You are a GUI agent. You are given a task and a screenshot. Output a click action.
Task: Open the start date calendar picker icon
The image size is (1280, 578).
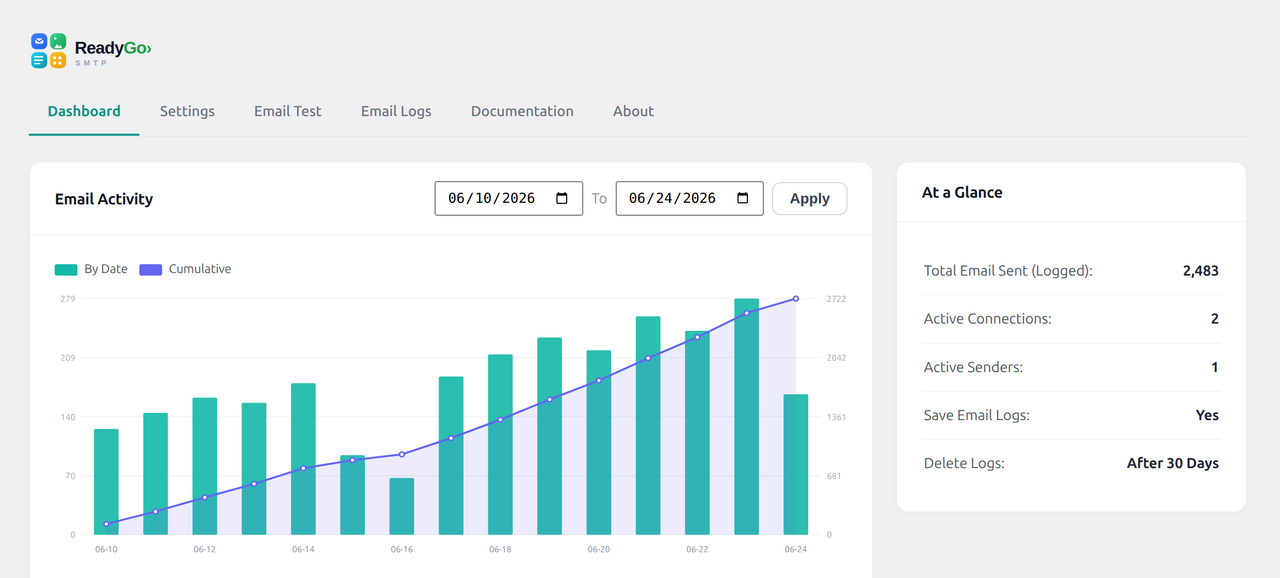(x=562, y=198)
